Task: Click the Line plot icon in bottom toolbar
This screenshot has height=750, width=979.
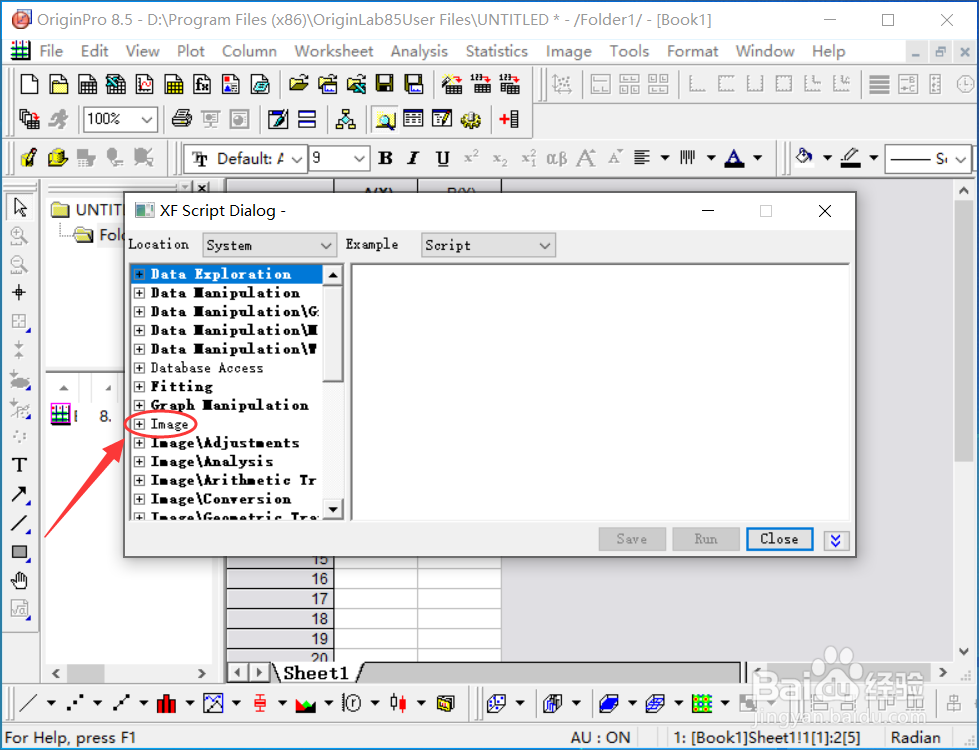Action: tap(28, 704)
